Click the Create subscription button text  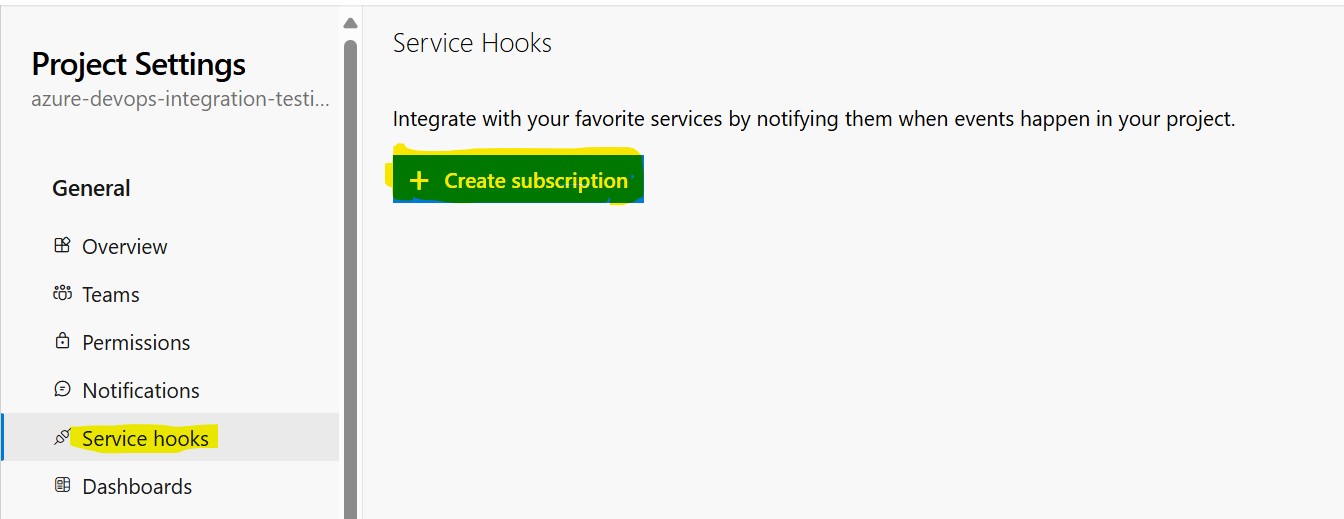click(x=536, y=181)
